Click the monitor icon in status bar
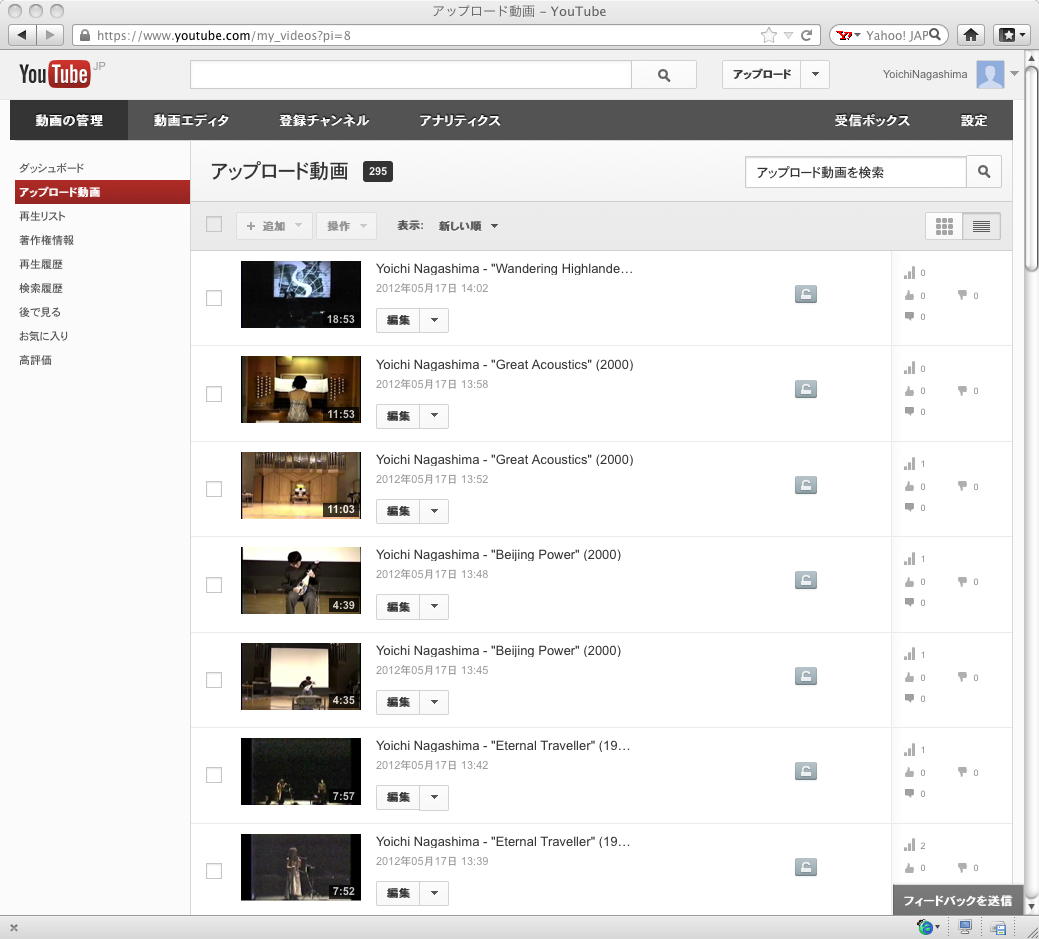Viewport: 1039px width, 939px height. coord(965,927)
